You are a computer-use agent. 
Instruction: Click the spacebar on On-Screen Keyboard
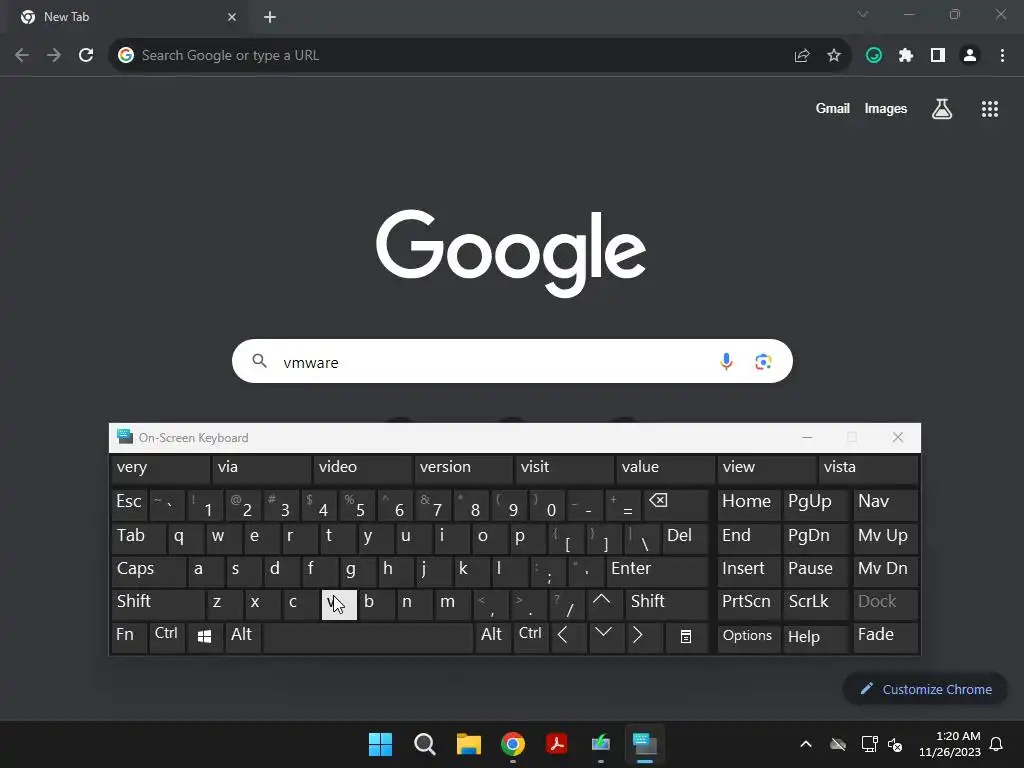[x=368, y=636]
